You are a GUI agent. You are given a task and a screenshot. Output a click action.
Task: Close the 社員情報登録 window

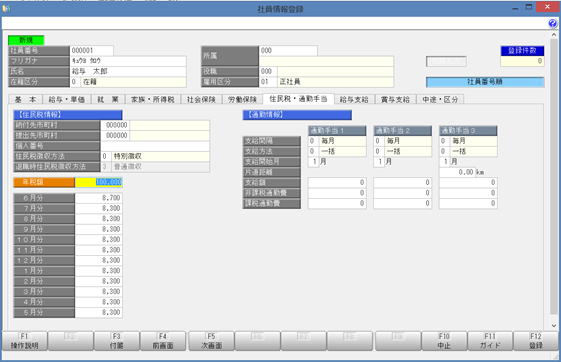(547, 7)
